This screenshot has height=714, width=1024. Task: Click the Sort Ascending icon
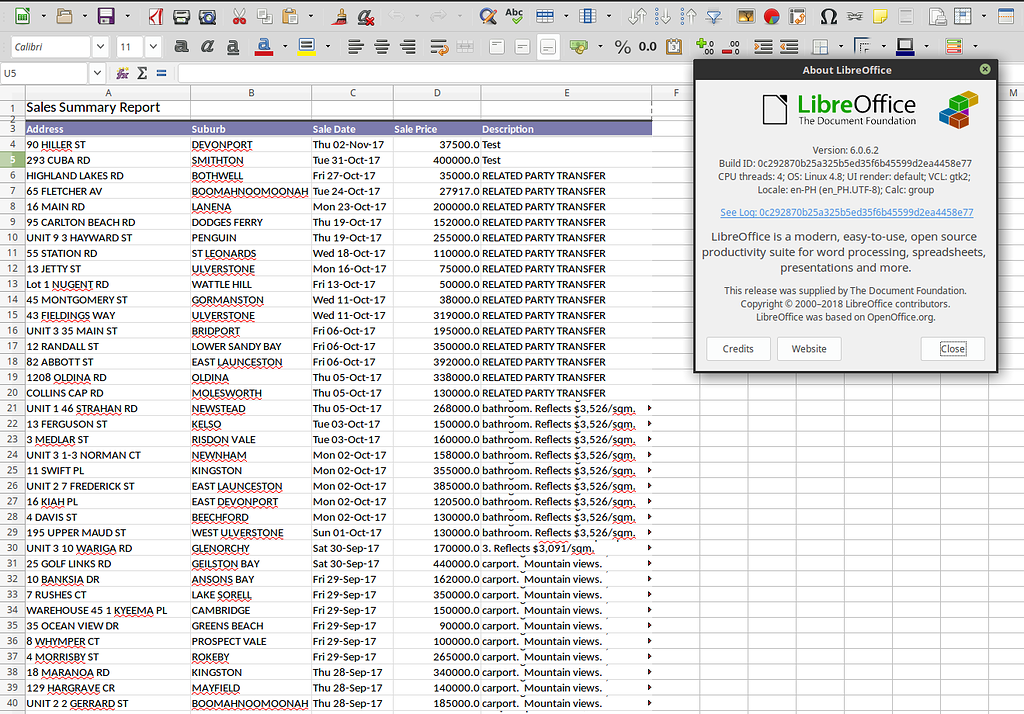point(663,16)
